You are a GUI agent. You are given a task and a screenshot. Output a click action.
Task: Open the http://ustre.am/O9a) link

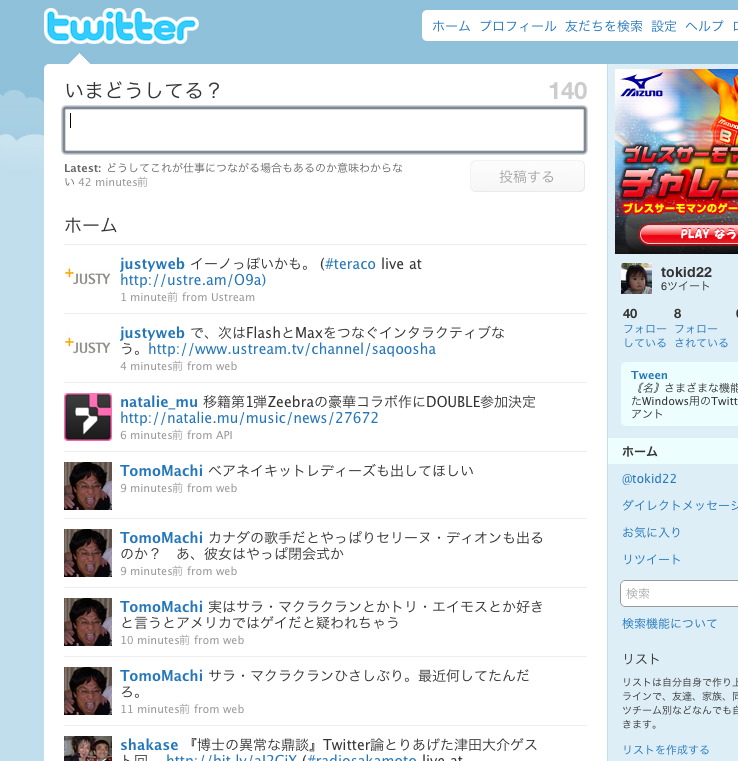point(193,280)
